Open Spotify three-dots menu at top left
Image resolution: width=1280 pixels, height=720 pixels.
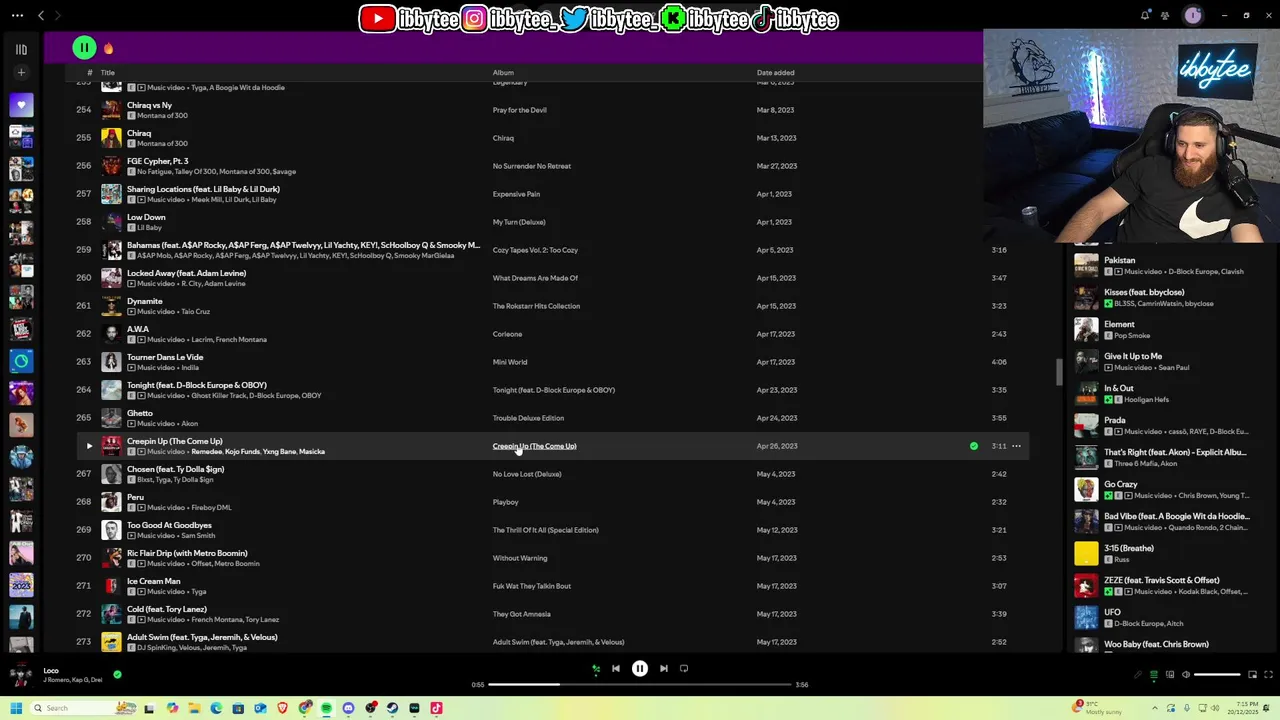17,15
